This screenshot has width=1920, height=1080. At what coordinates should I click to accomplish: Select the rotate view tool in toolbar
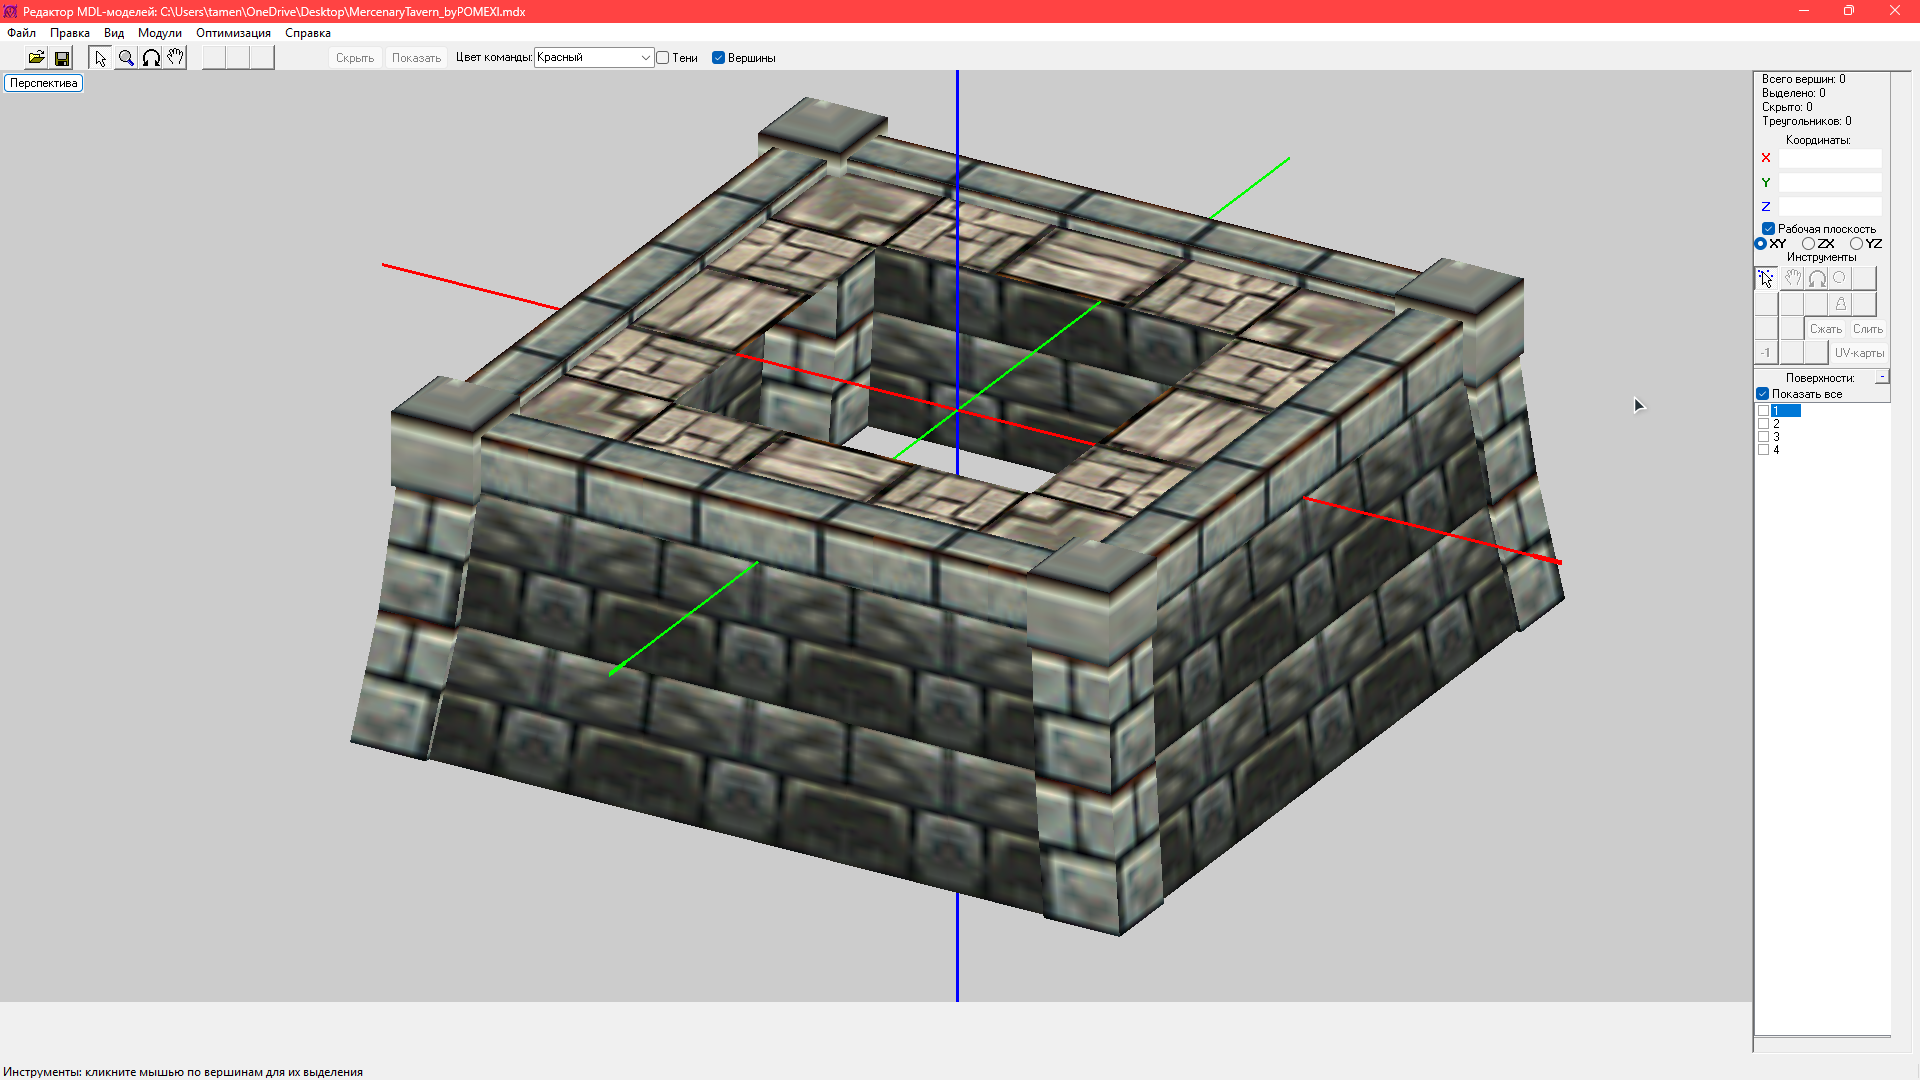pyautogui.click(x=151, y=58)
